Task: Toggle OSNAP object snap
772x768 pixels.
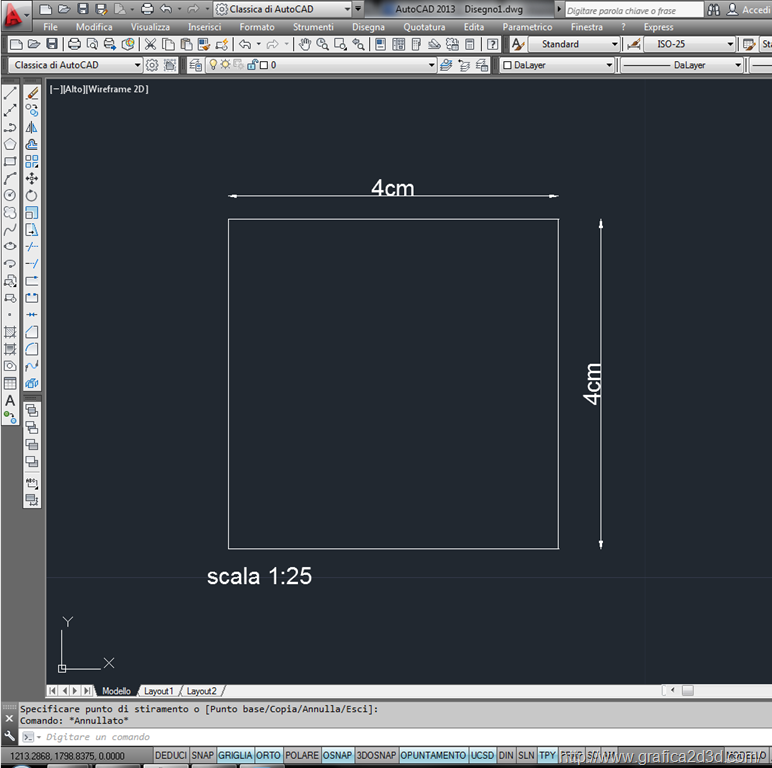Action: [338, 755]
